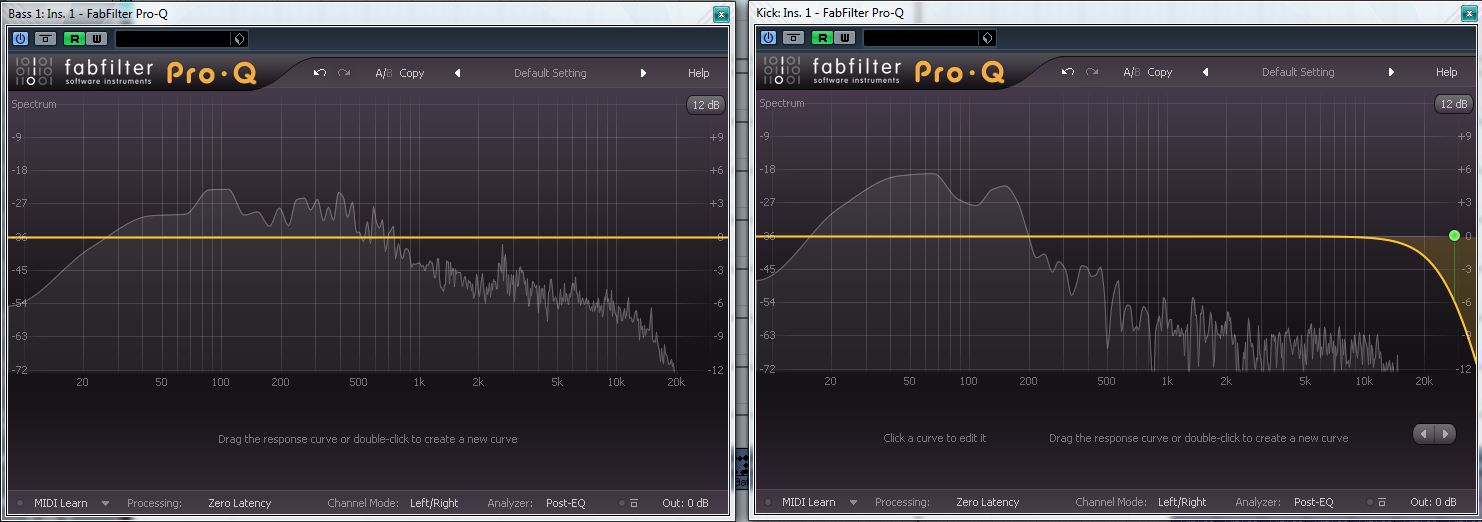
Task: Click the 12 dB range button in Bass Pro-Q
Action: 705,105
